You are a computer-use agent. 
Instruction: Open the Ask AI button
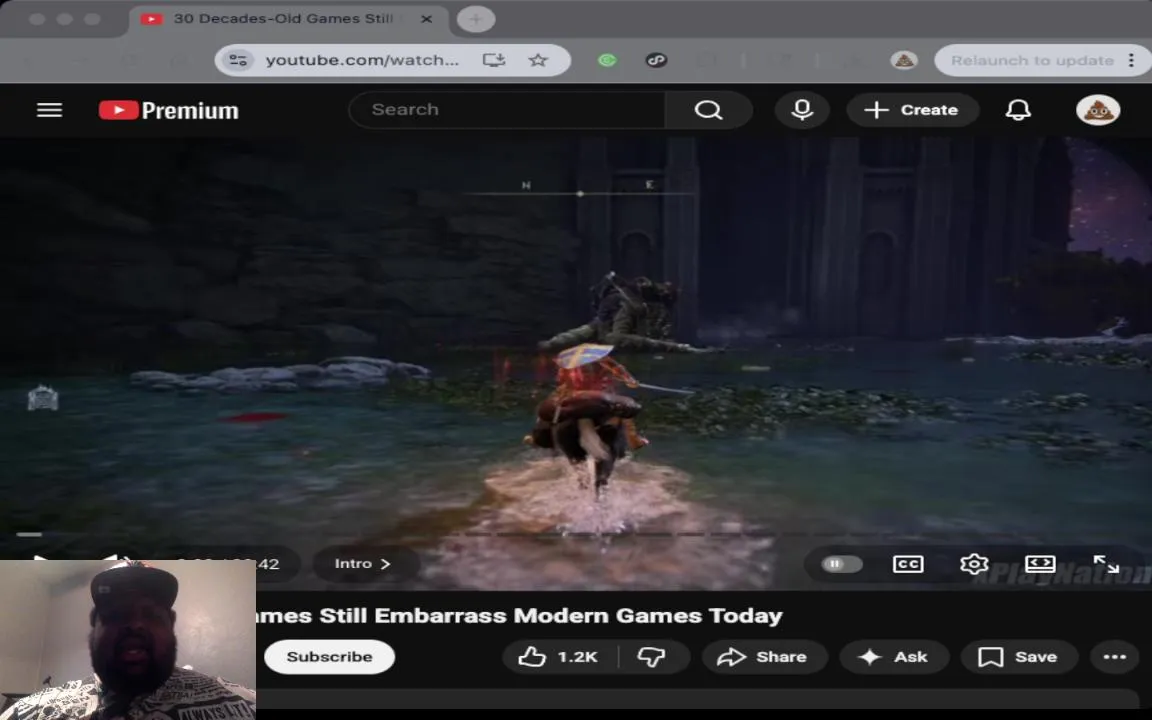(x=894, y=656)
